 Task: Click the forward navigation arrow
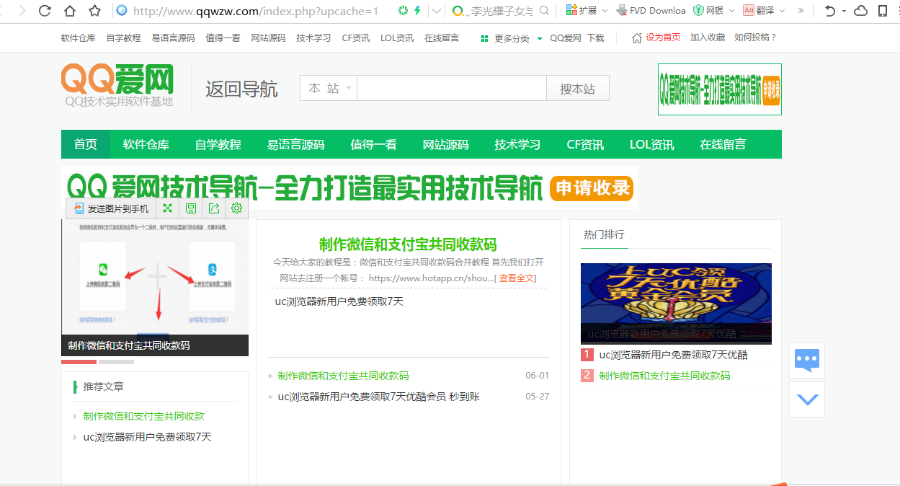click(22, 10)
